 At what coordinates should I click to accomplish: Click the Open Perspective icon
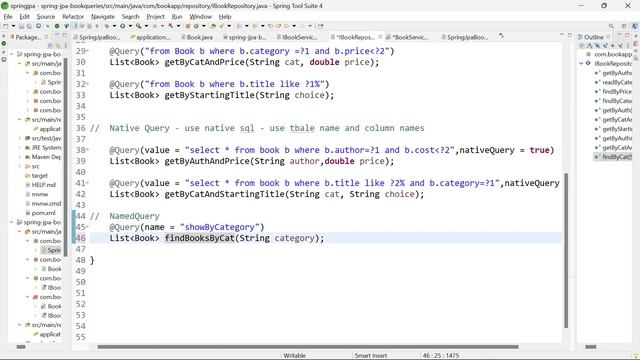tap(624, 26)
